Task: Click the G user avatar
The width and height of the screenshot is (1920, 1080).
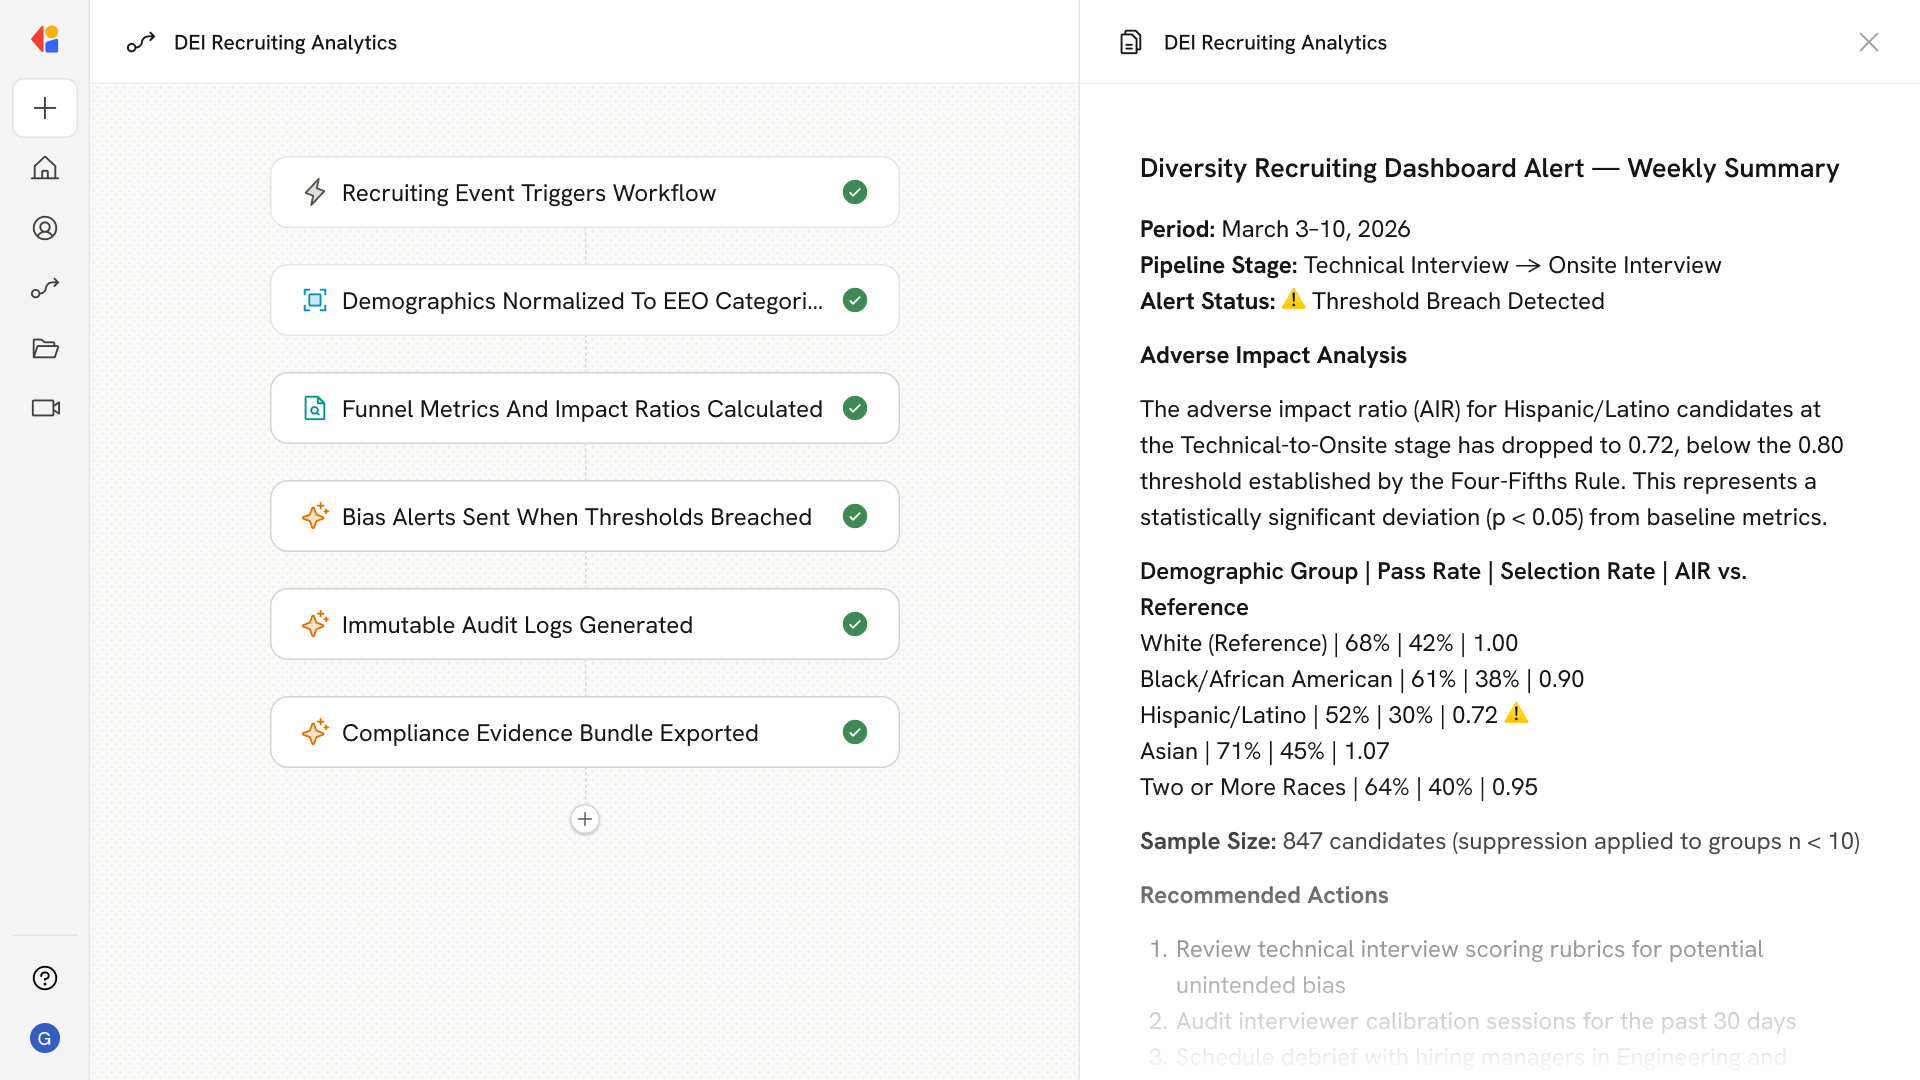Action: click(45, 1038)
